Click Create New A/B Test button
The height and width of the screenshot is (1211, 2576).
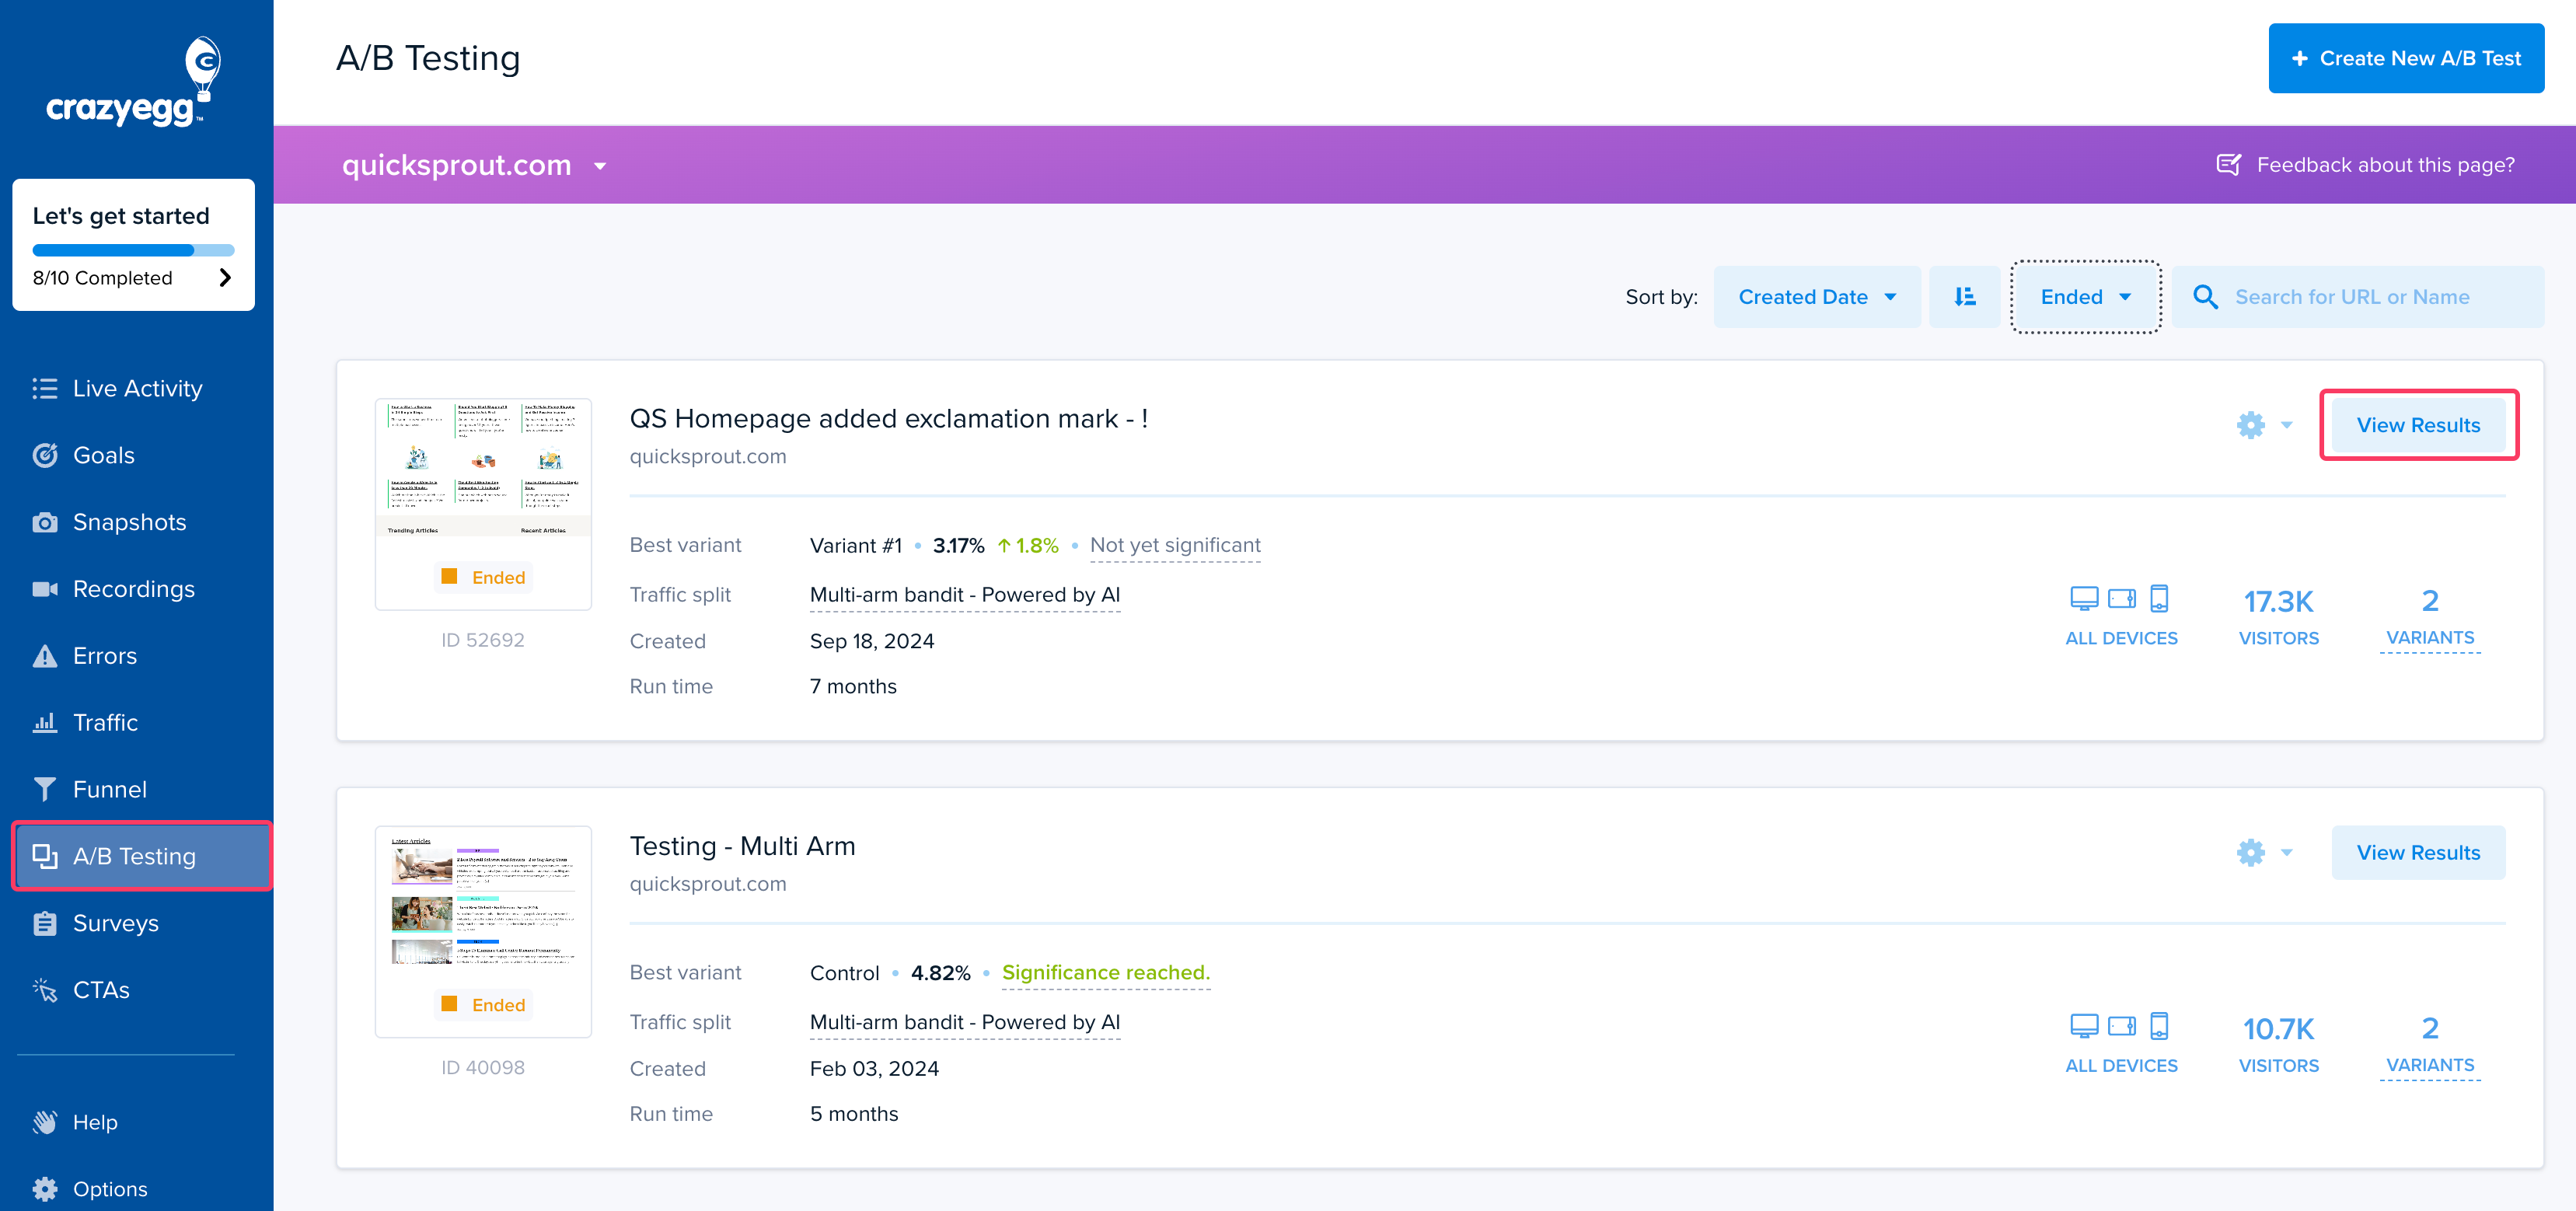click(x=2406, y=58)
